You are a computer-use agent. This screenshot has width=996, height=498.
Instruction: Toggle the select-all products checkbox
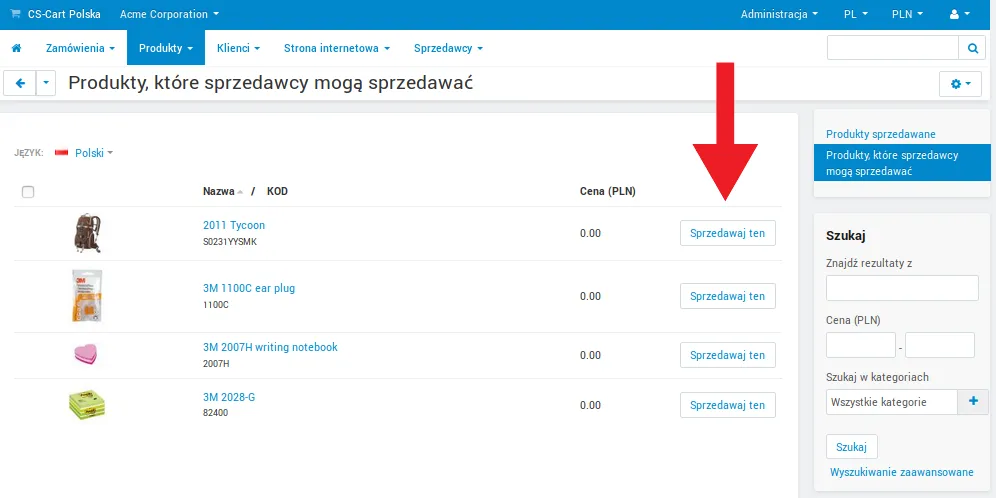click(x=28, y=191)
